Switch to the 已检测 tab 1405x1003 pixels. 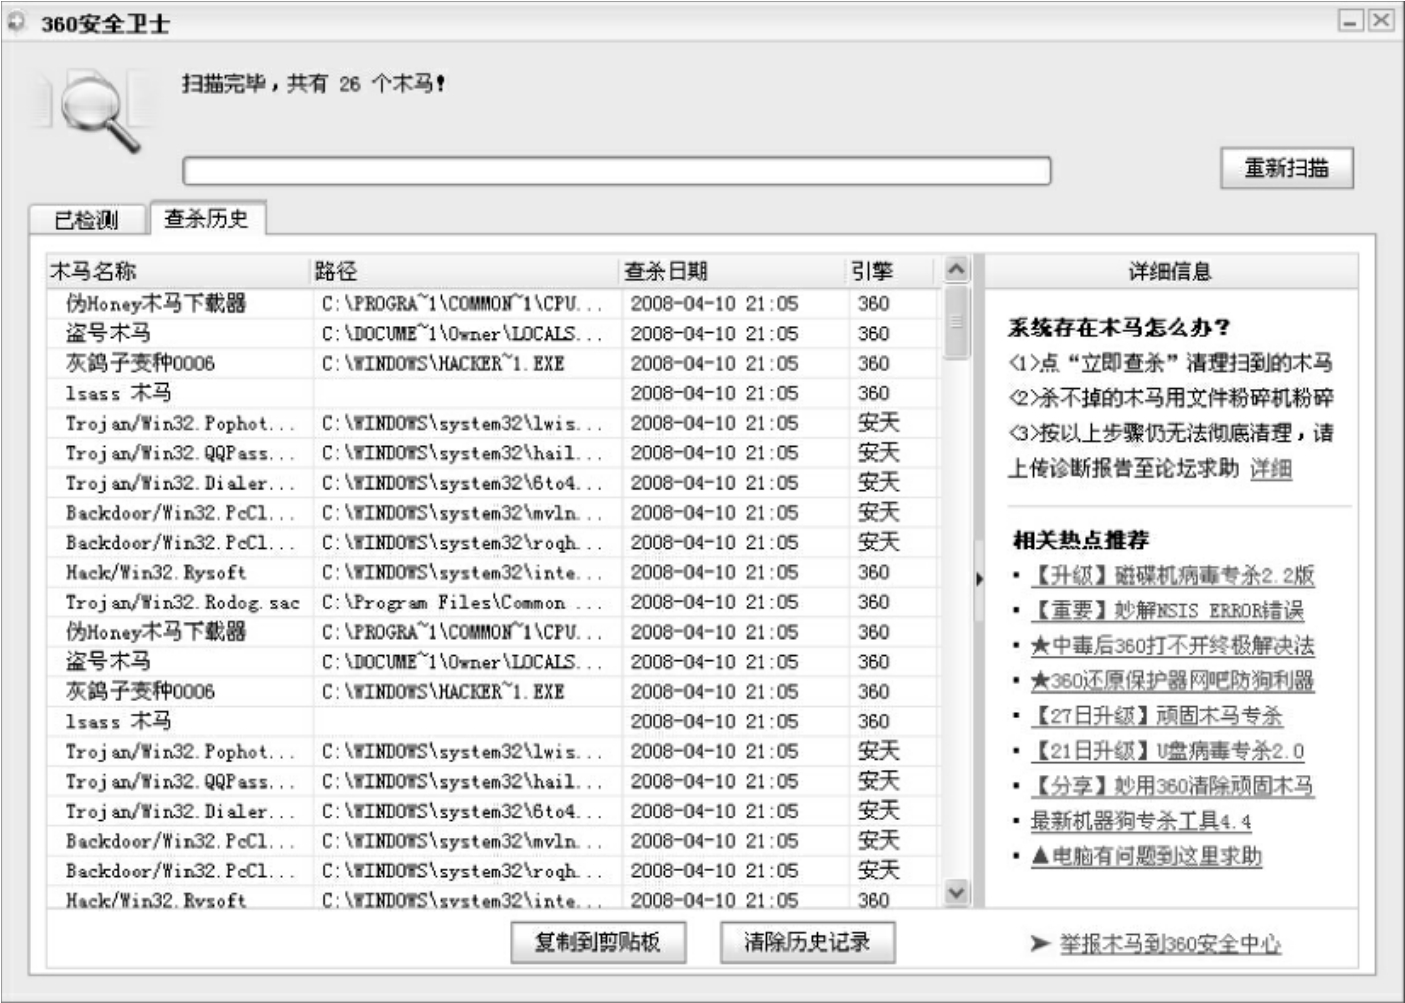coord(87,220)
